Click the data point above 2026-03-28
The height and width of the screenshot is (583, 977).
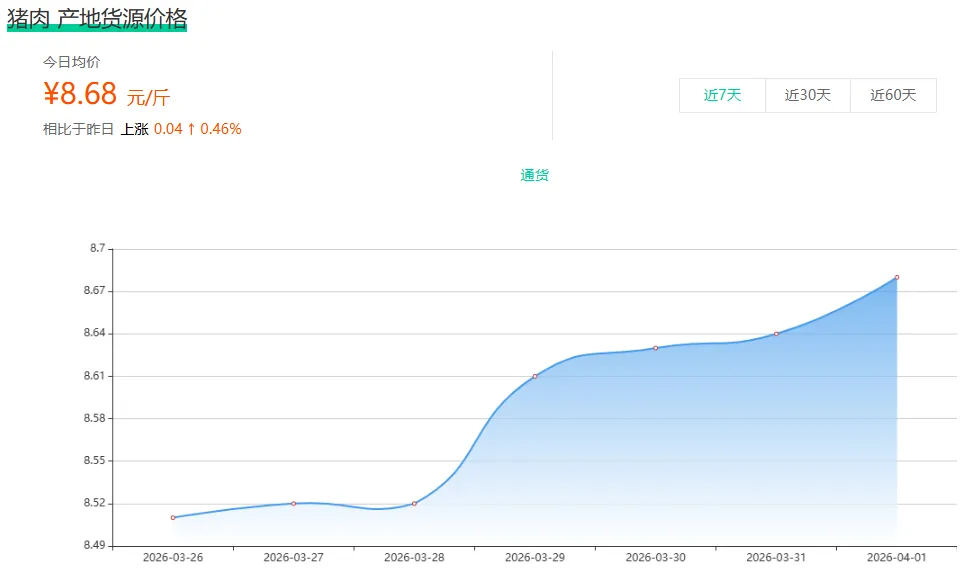[414, 503]
